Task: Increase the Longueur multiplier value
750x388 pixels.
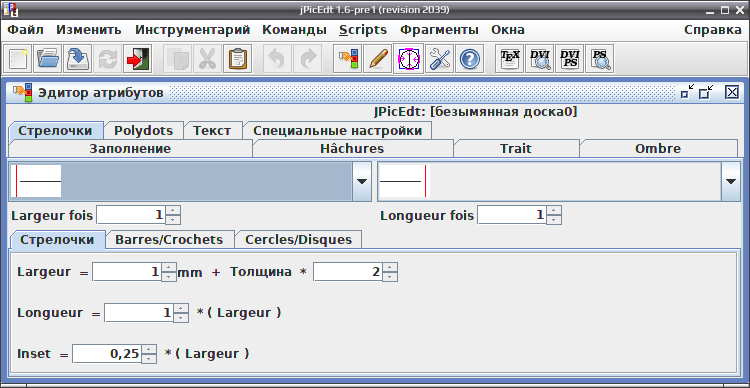Action: click(181, 309)
